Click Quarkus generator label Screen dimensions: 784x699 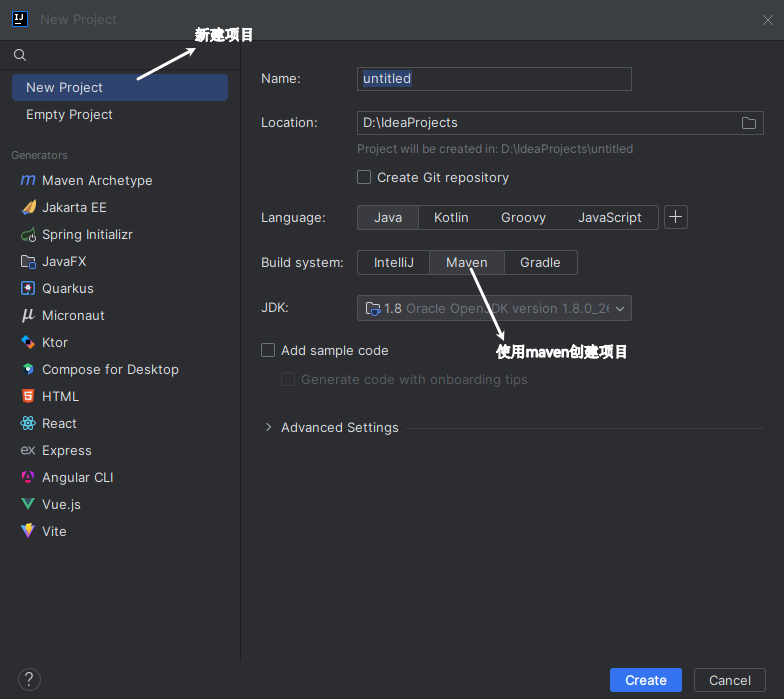[x=68, y=288]
